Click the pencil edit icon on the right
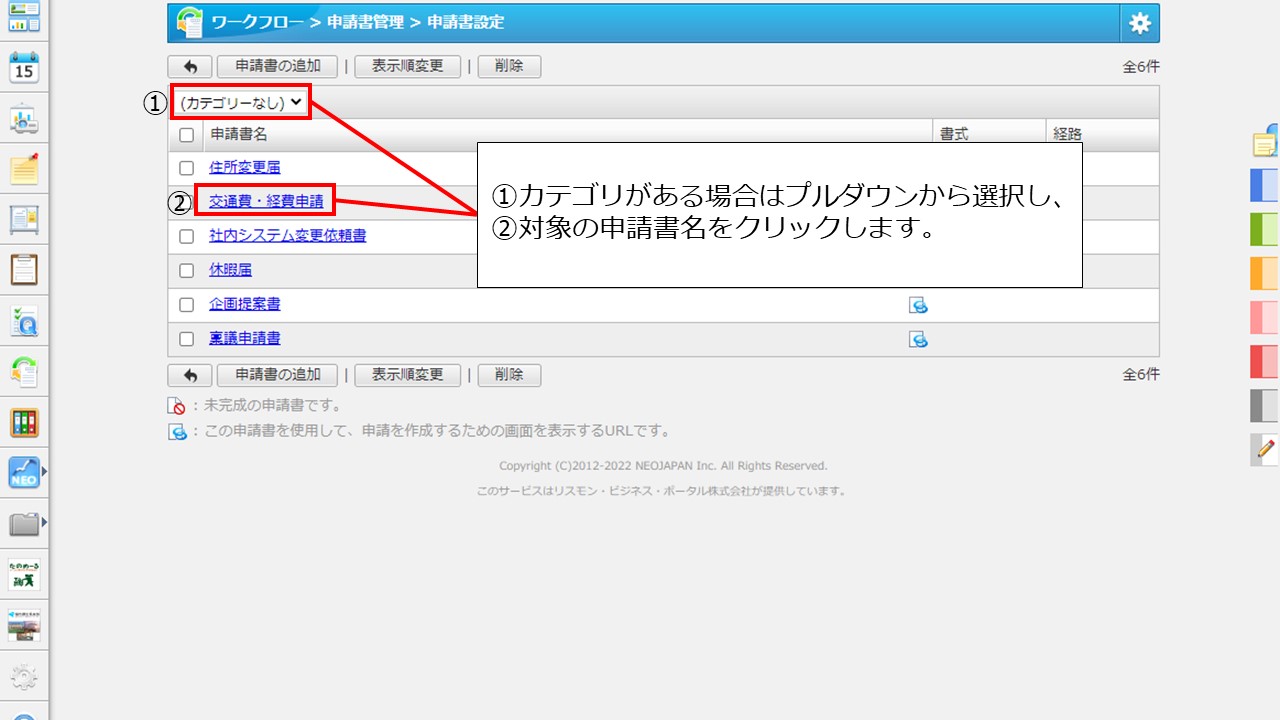 click(1264, 450)
